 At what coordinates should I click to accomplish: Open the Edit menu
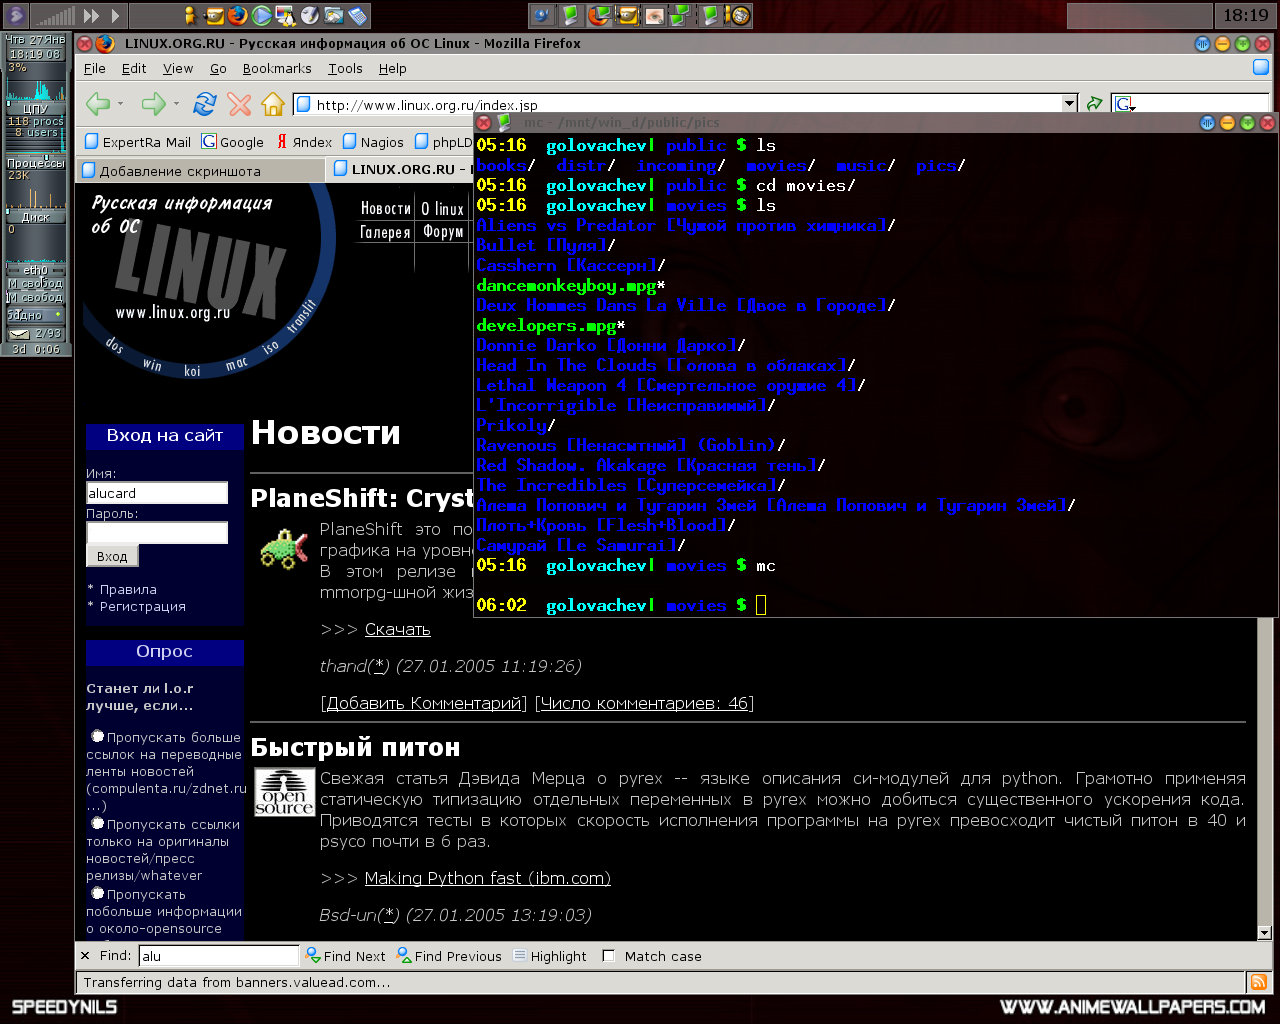[x=134, y=68]
